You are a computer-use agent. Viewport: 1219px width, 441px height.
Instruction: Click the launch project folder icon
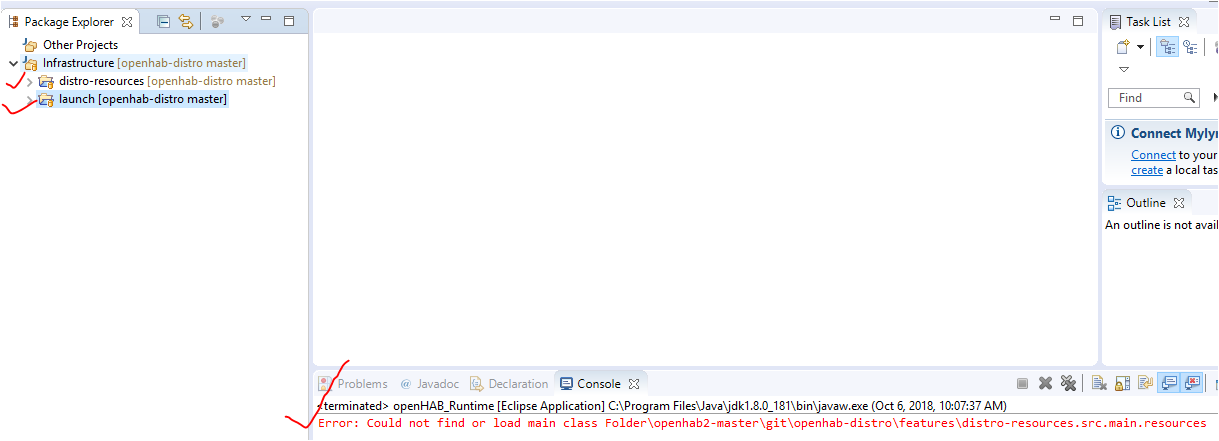(46, 99)
